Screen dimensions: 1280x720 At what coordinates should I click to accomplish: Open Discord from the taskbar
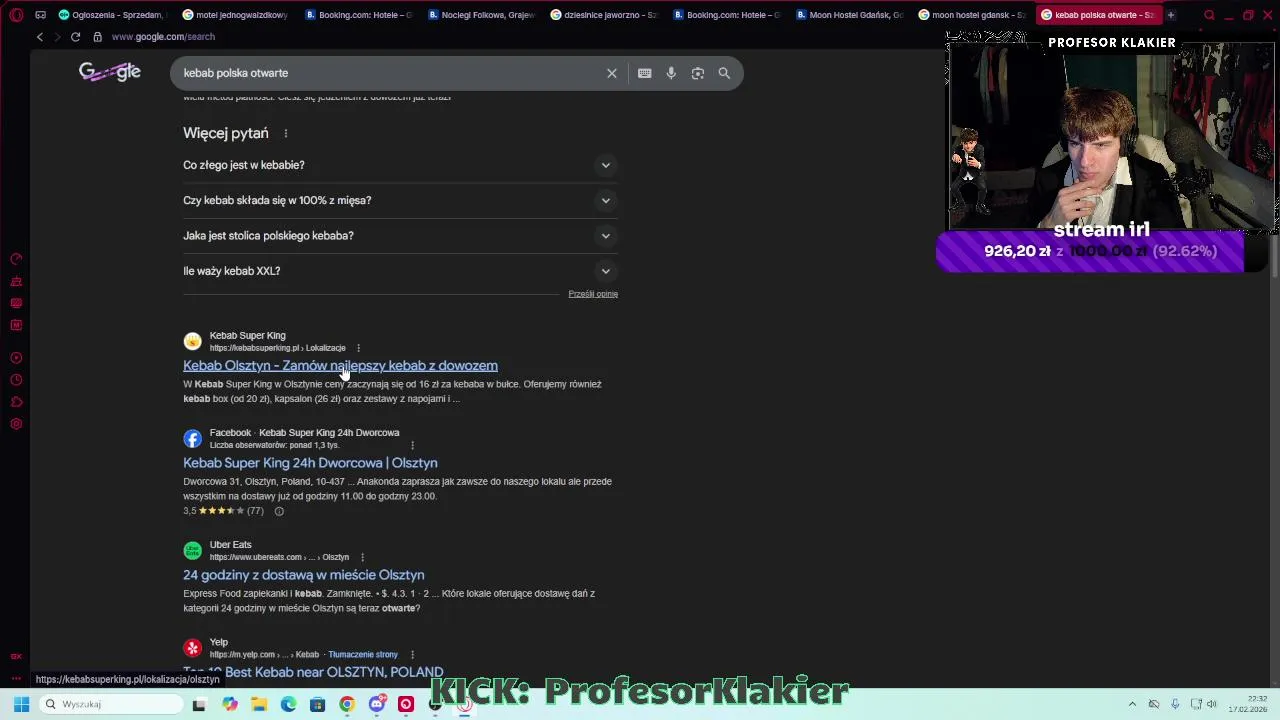(377, 704)
